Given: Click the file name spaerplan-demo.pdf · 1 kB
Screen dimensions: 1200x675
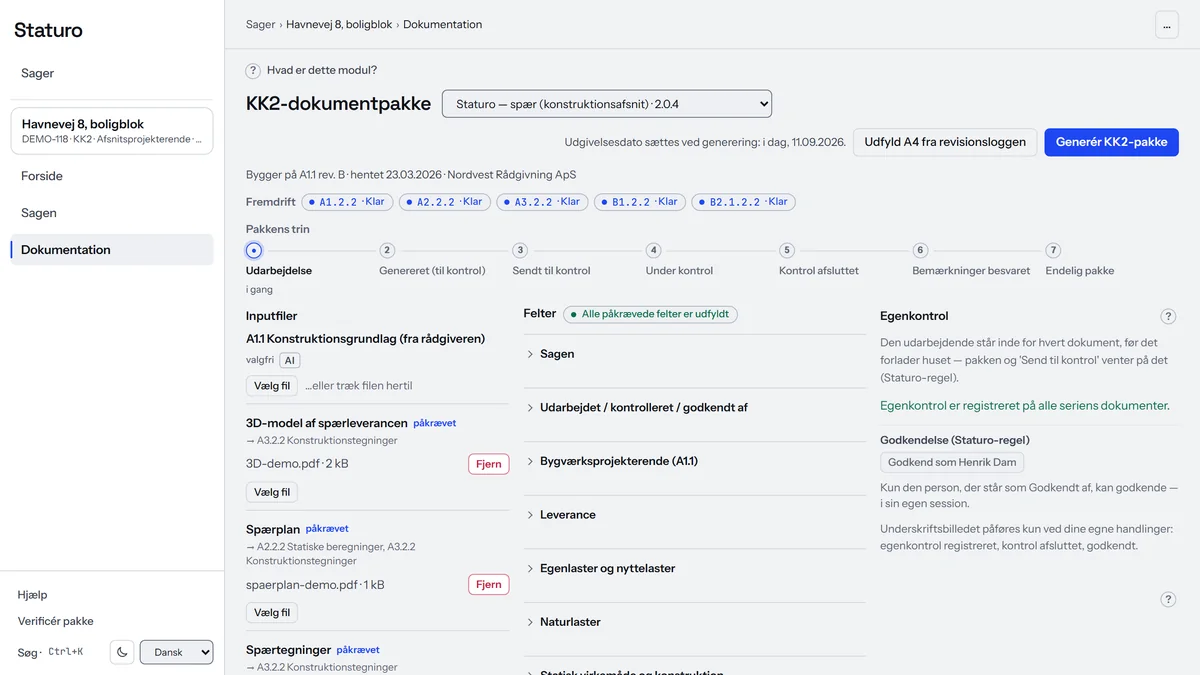Looking at the screenshot, I should (315, 585).
